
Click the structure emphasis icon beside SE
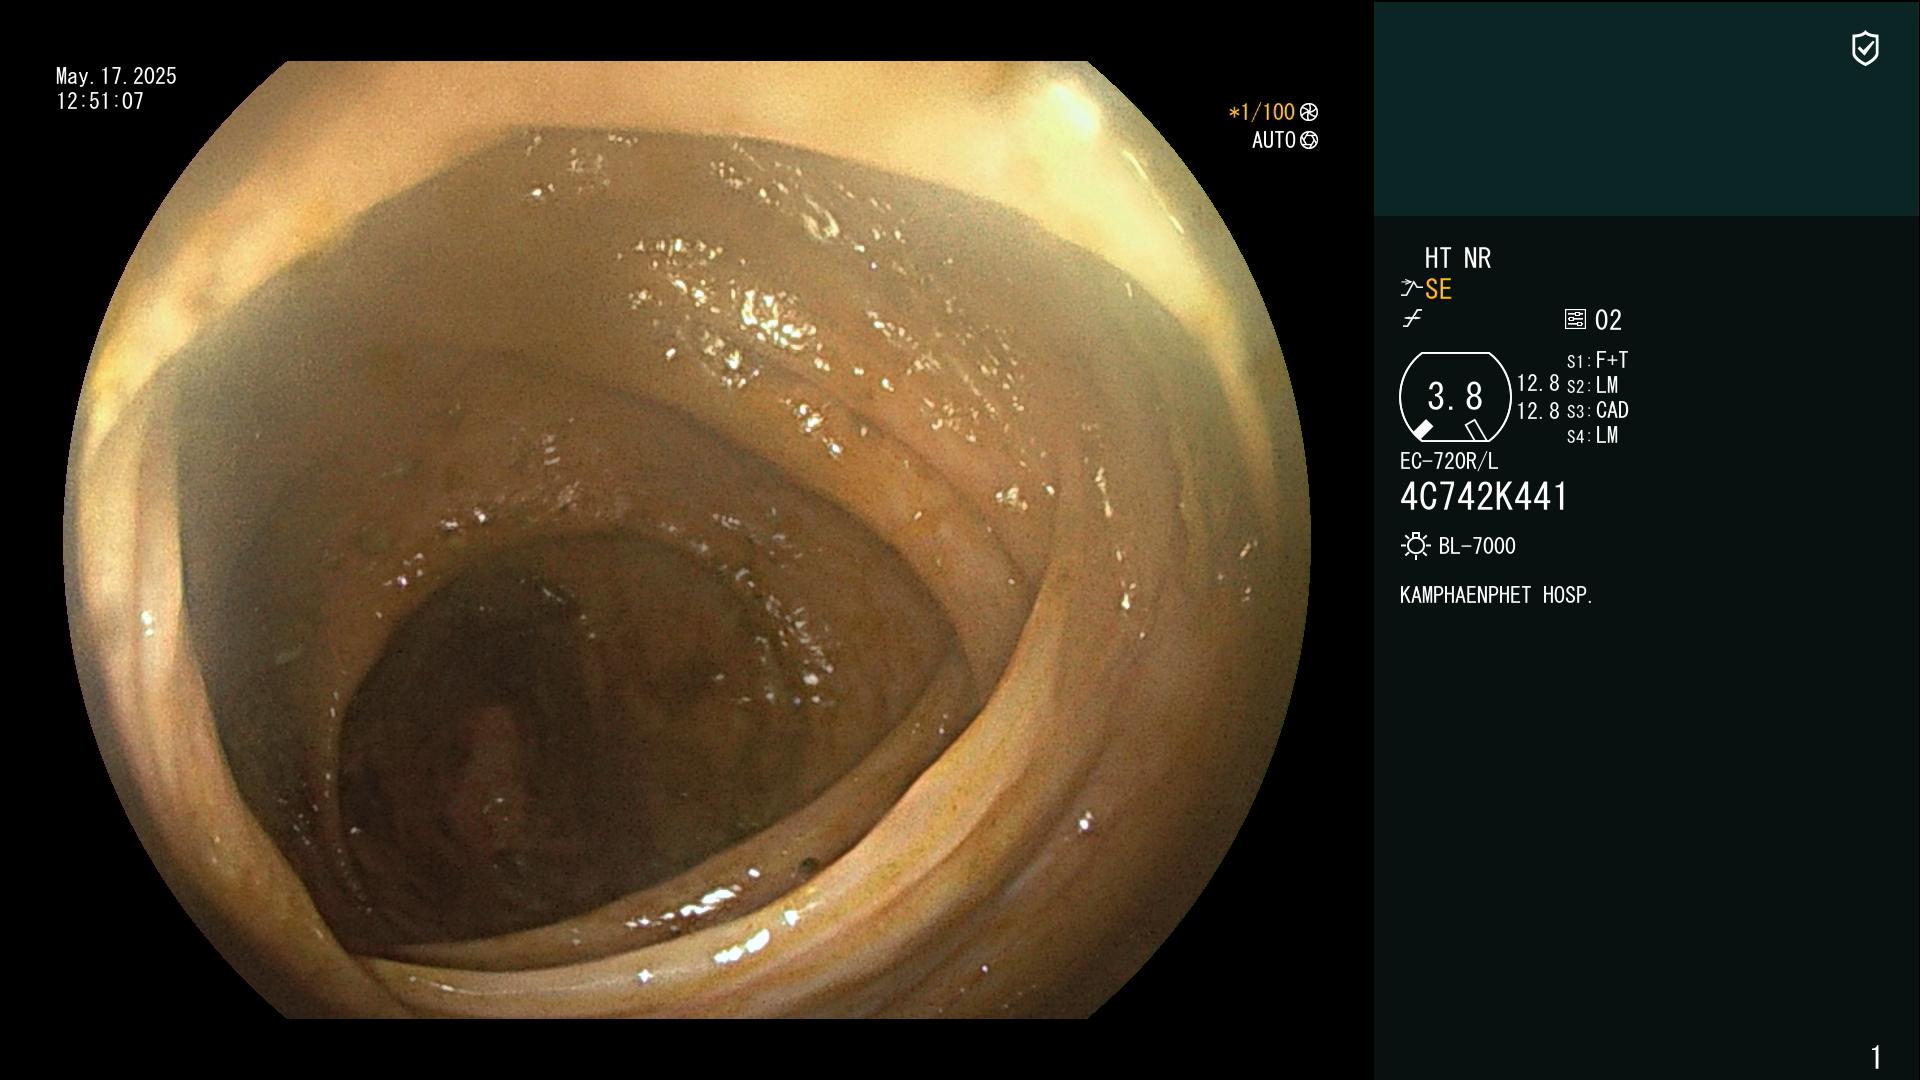point(1411,289)
